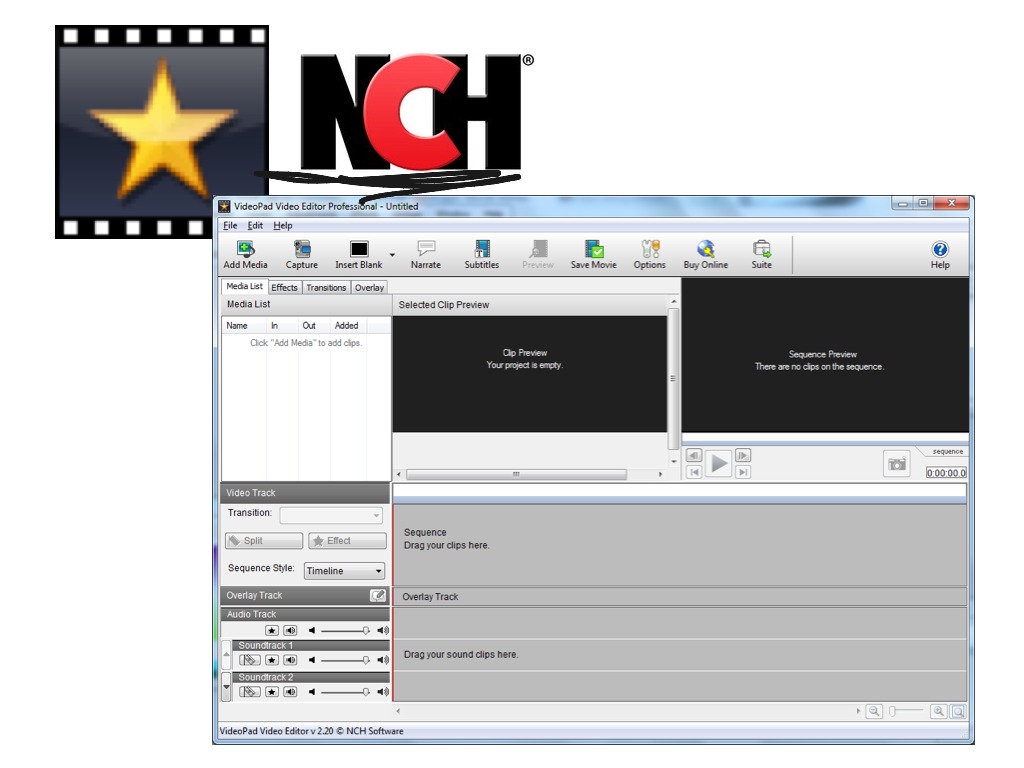The image size is (1024, 768).
Task: Click the Help question mark icon
Action: (940, 249)
